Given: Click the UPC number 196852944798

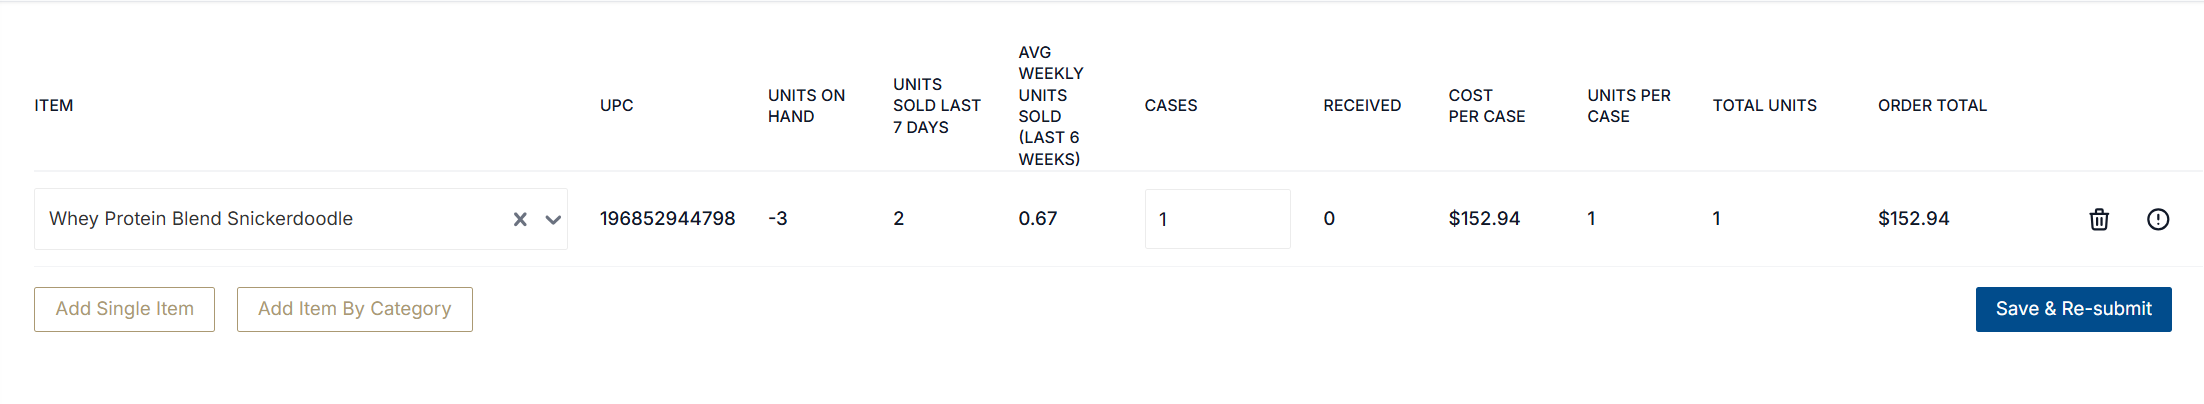Looking at the screenshot, I should [667, 219].
